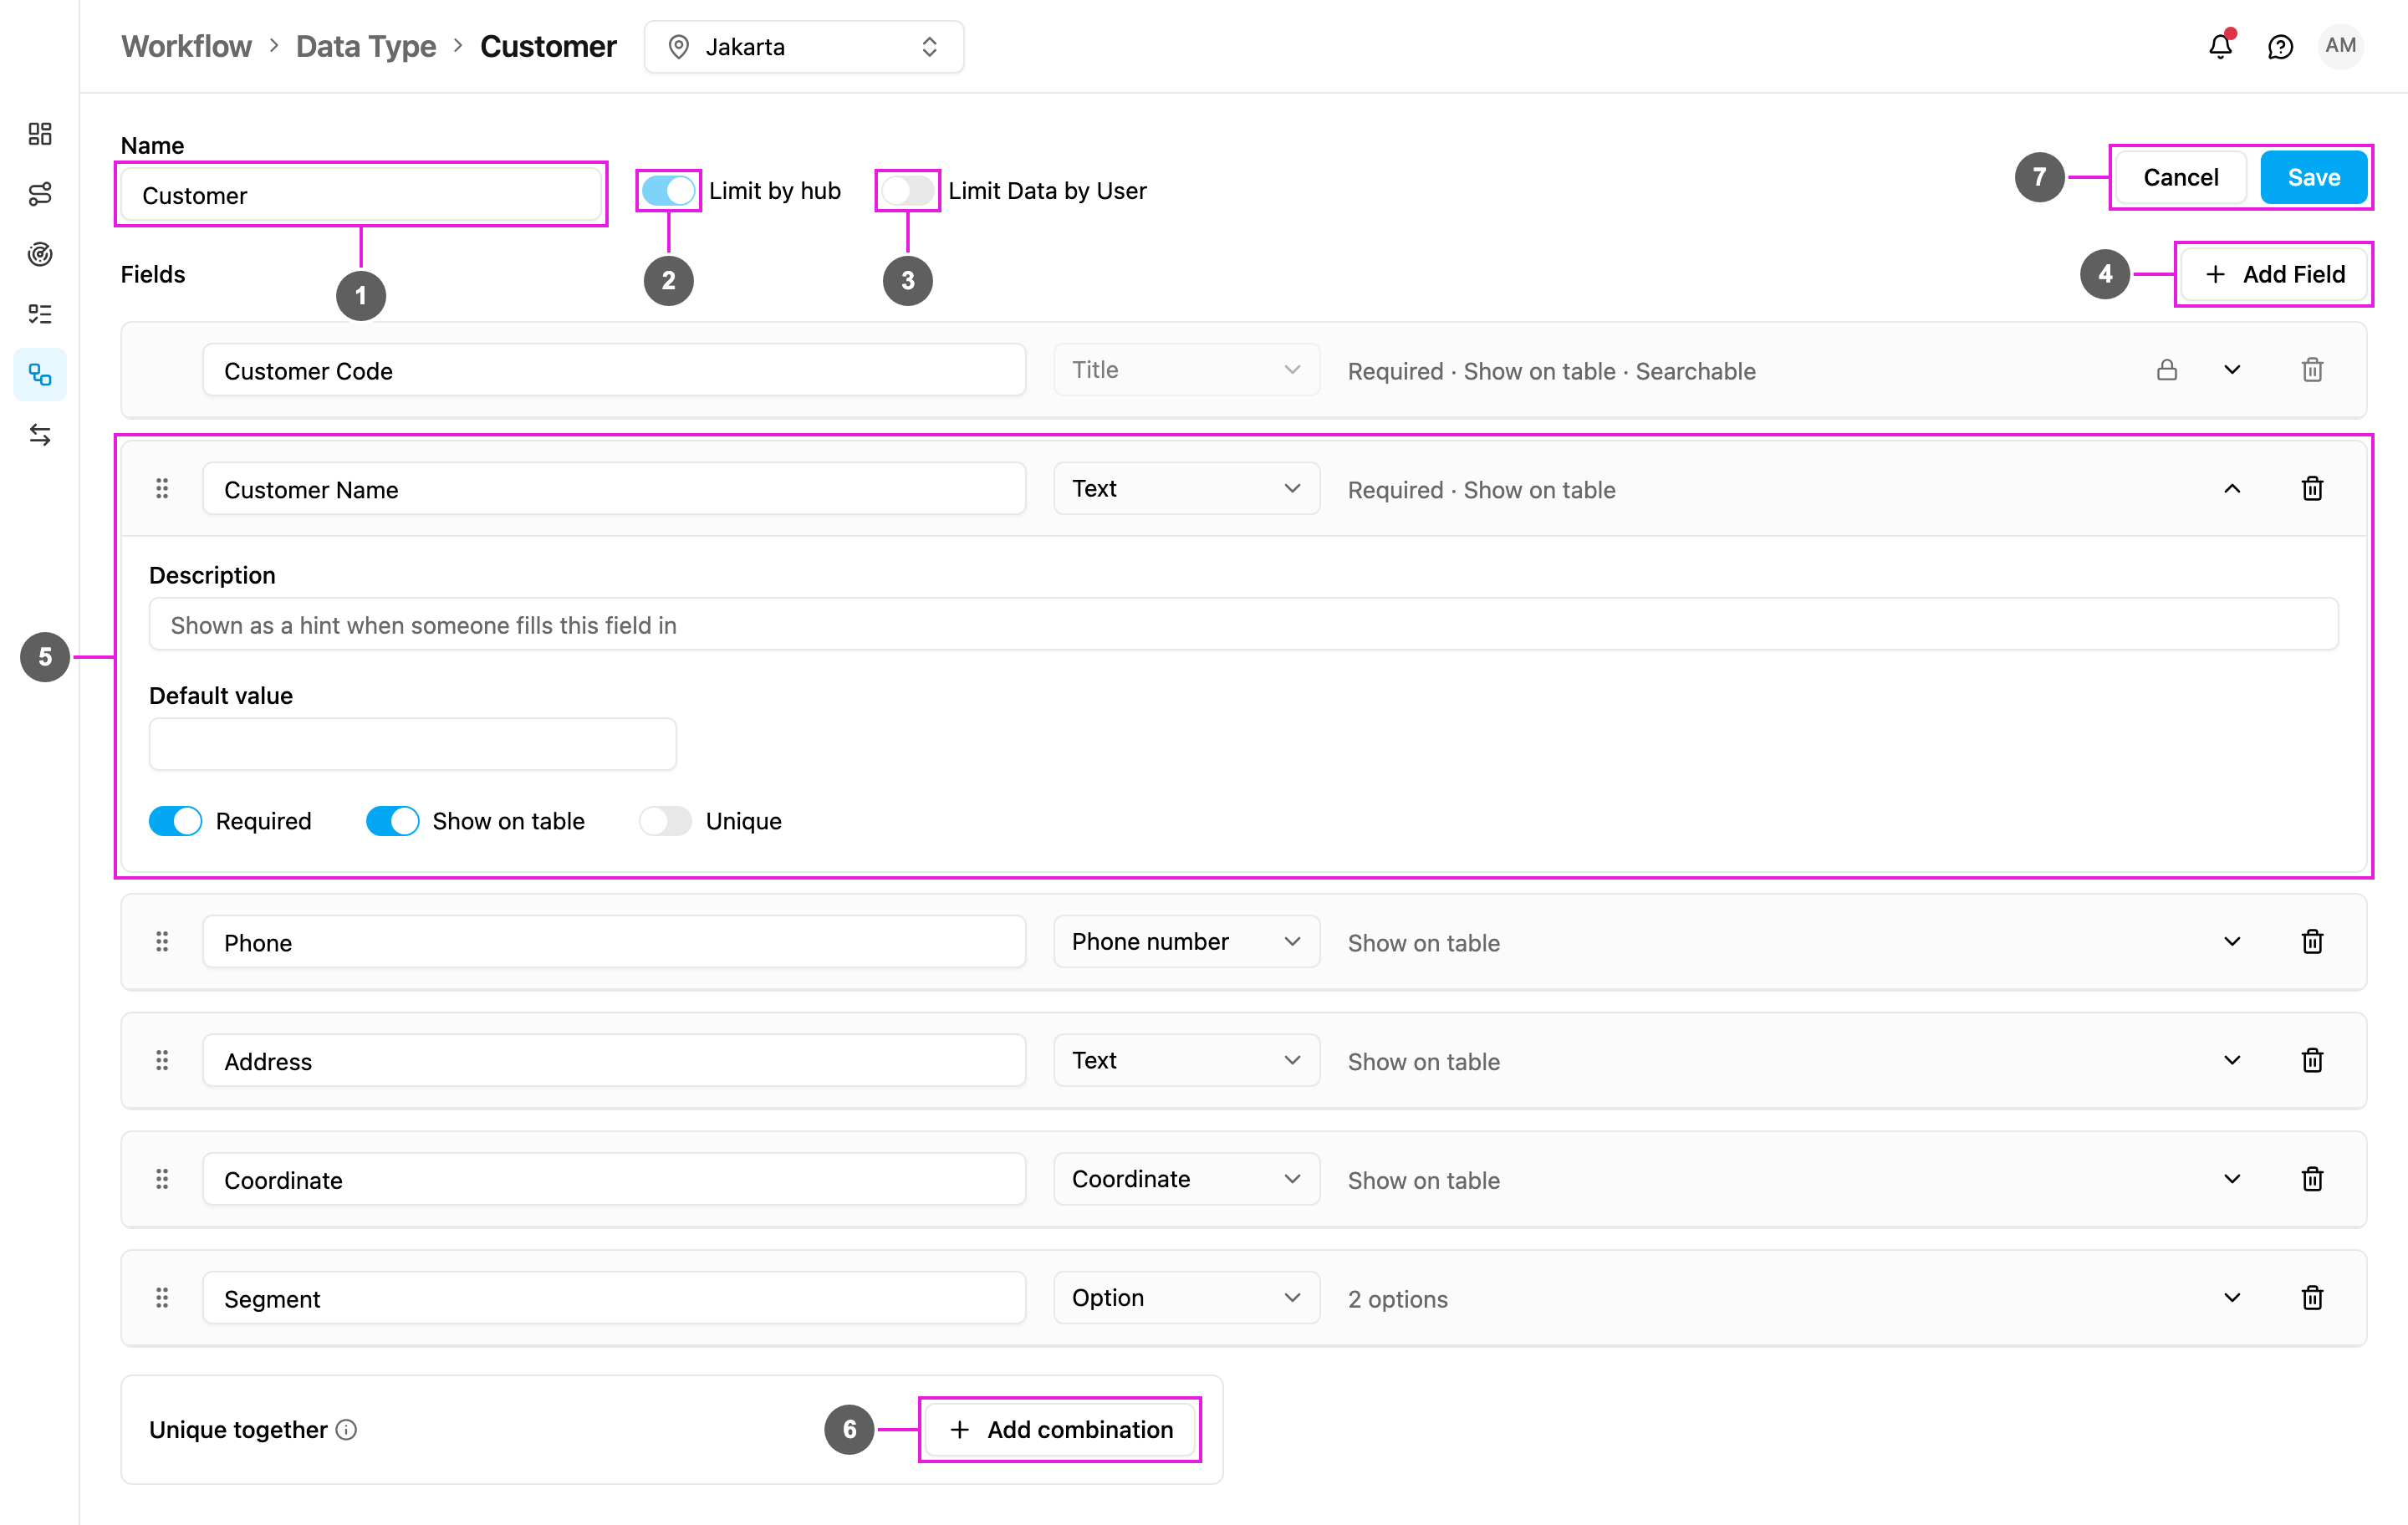Click the Description input field

[1243, 625]
